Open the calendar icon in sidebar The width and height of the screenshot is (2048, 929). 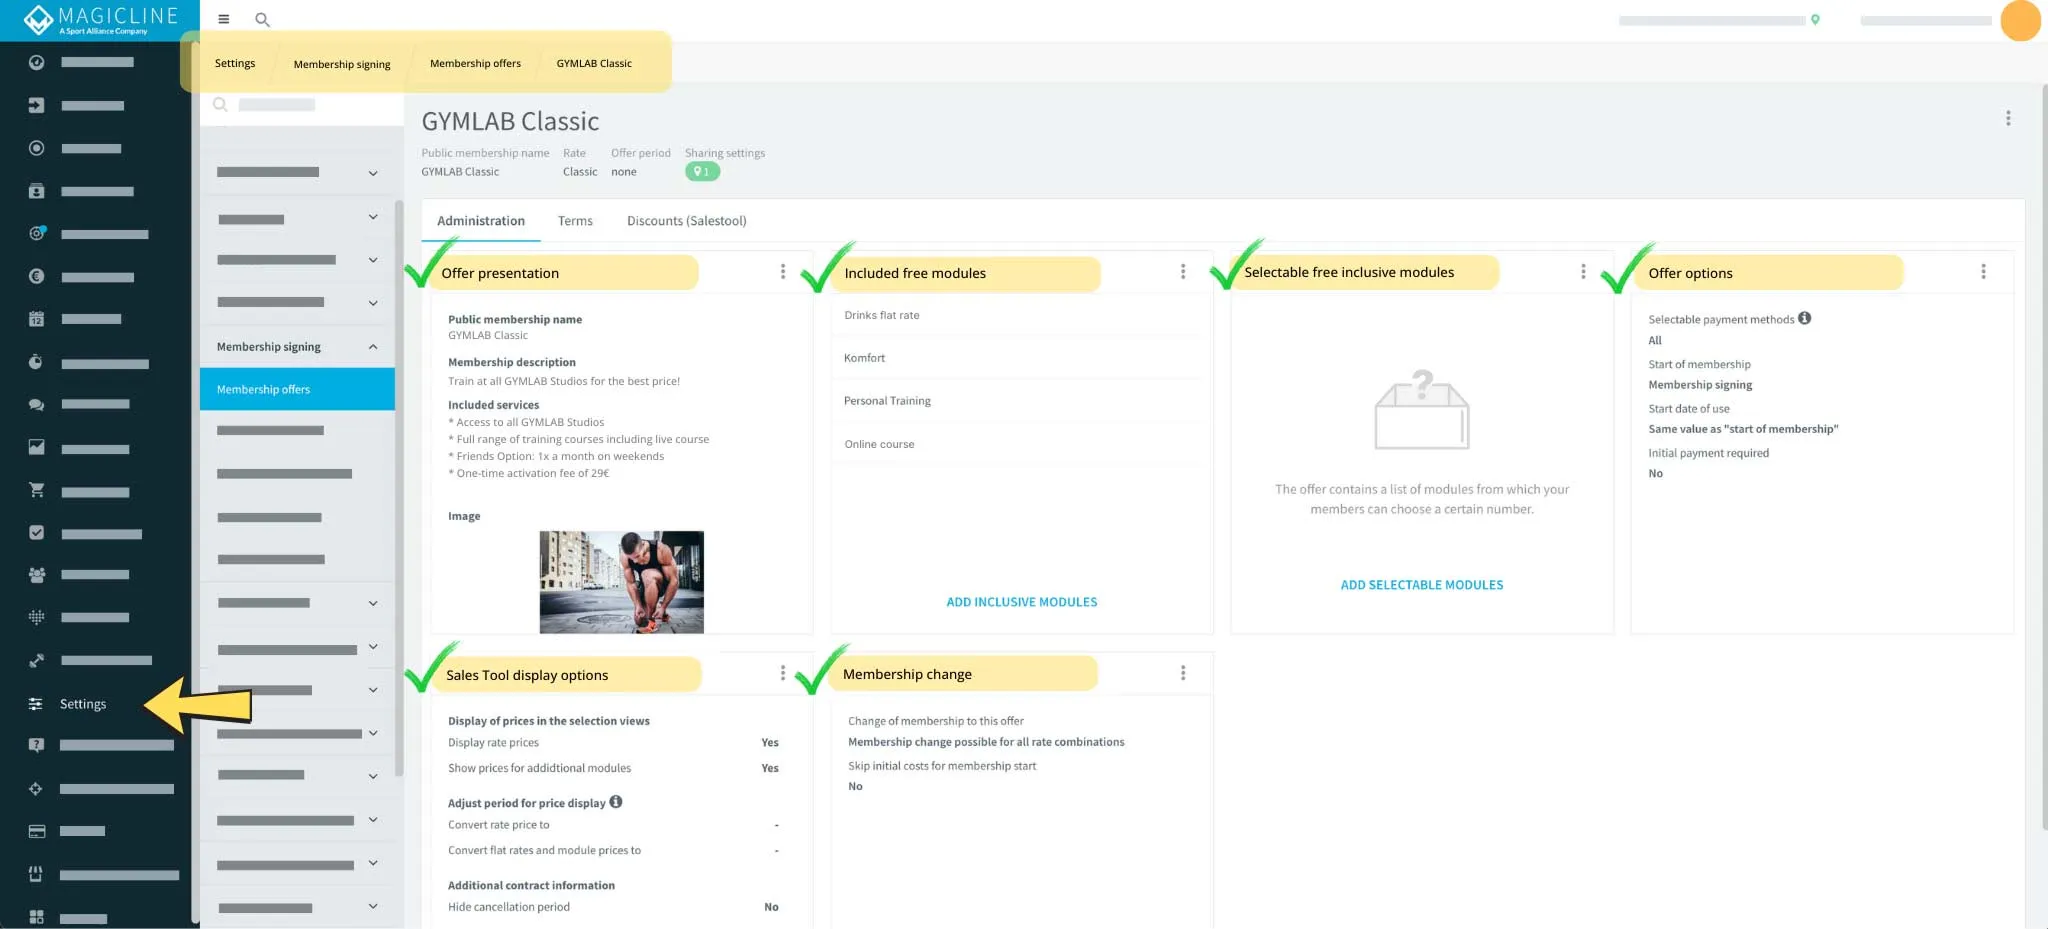pos(36,319)
